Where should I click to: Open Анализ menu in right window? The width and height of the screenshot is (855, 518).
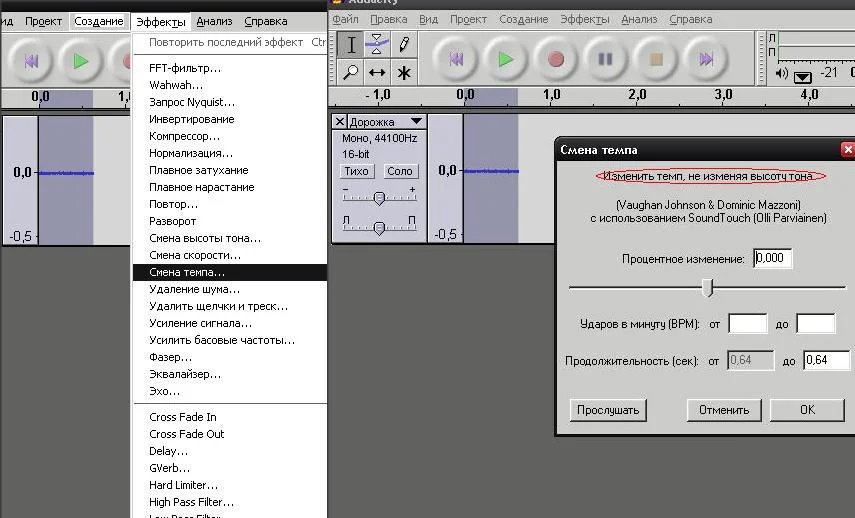click(x=639, y=19)
